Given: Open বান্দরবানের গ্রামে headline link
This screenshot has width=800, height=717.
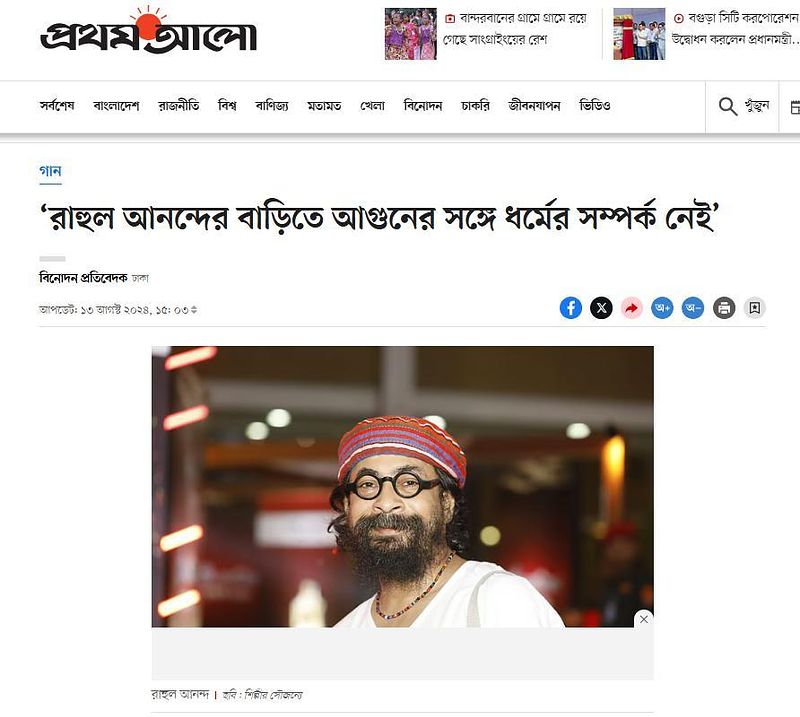Looking at the screenshot, I should 515,29.
